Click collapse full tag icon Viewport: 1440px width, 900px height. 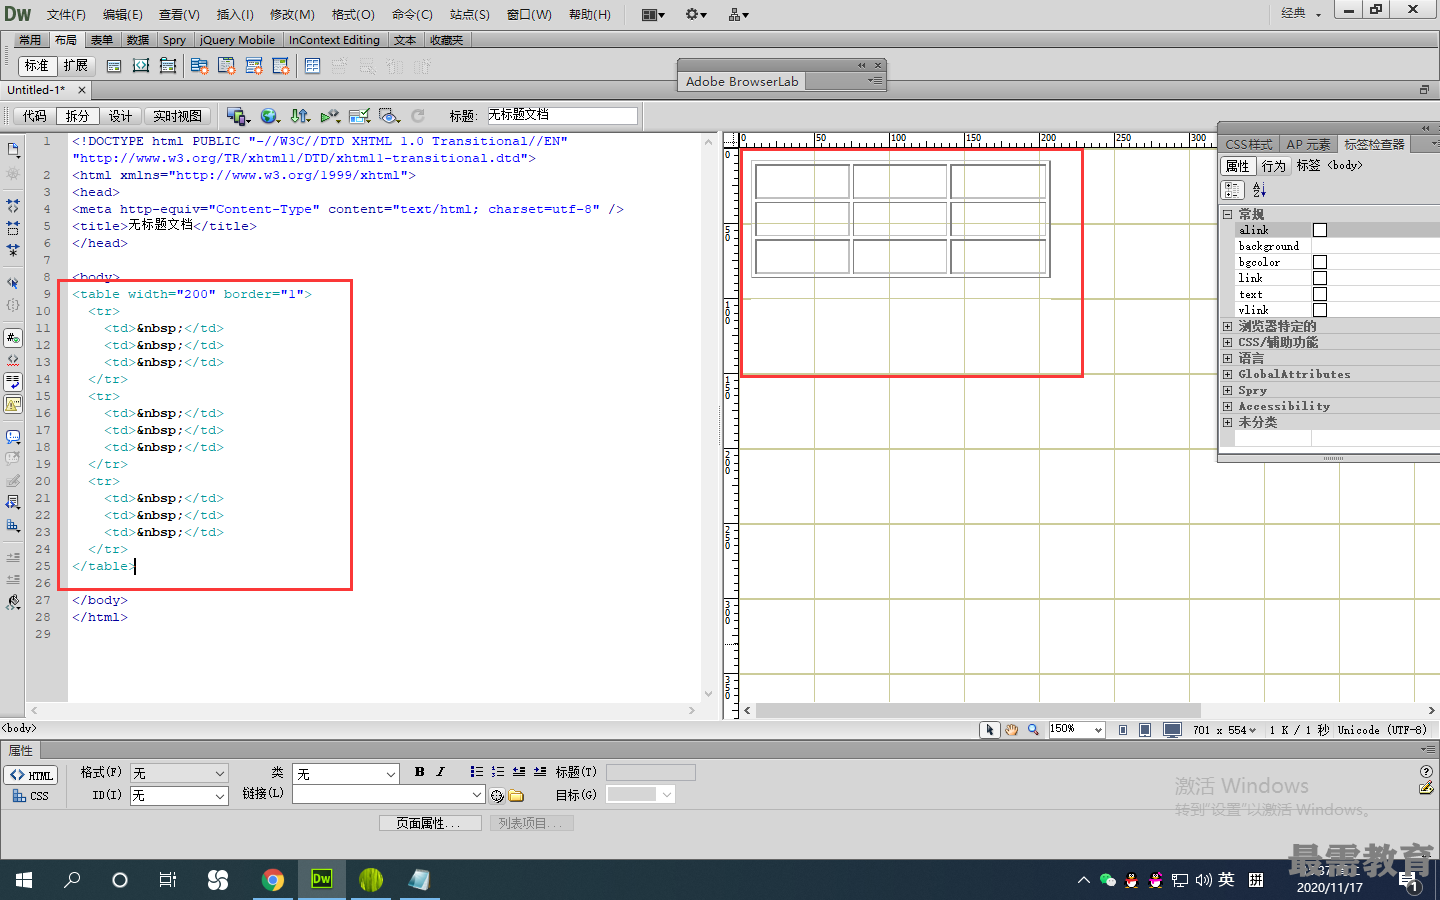[x=13, y=204]
